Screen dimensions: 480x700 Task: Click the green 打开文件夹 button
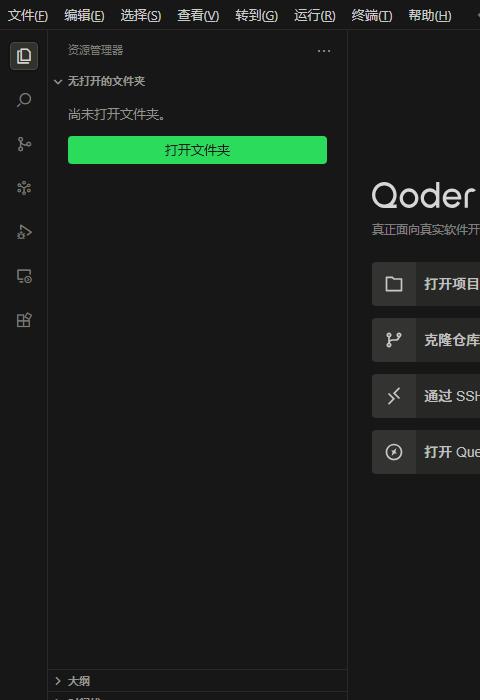[197, 150]
